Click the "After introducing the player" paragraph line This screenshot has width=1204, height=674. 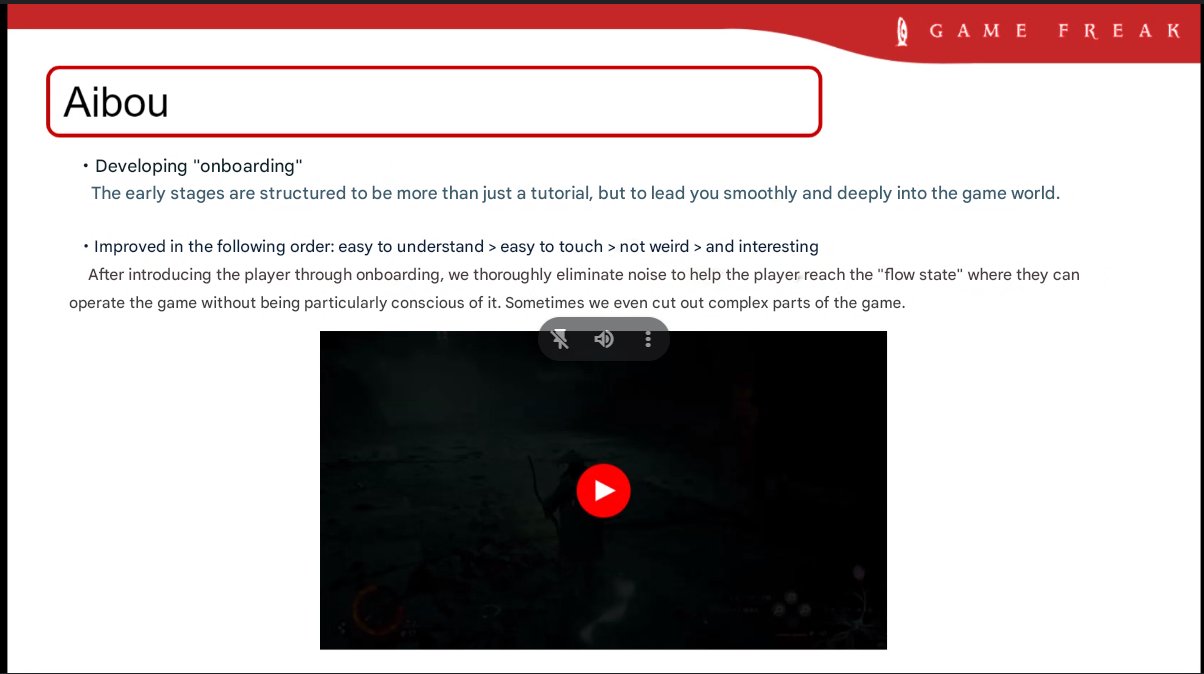584,274
